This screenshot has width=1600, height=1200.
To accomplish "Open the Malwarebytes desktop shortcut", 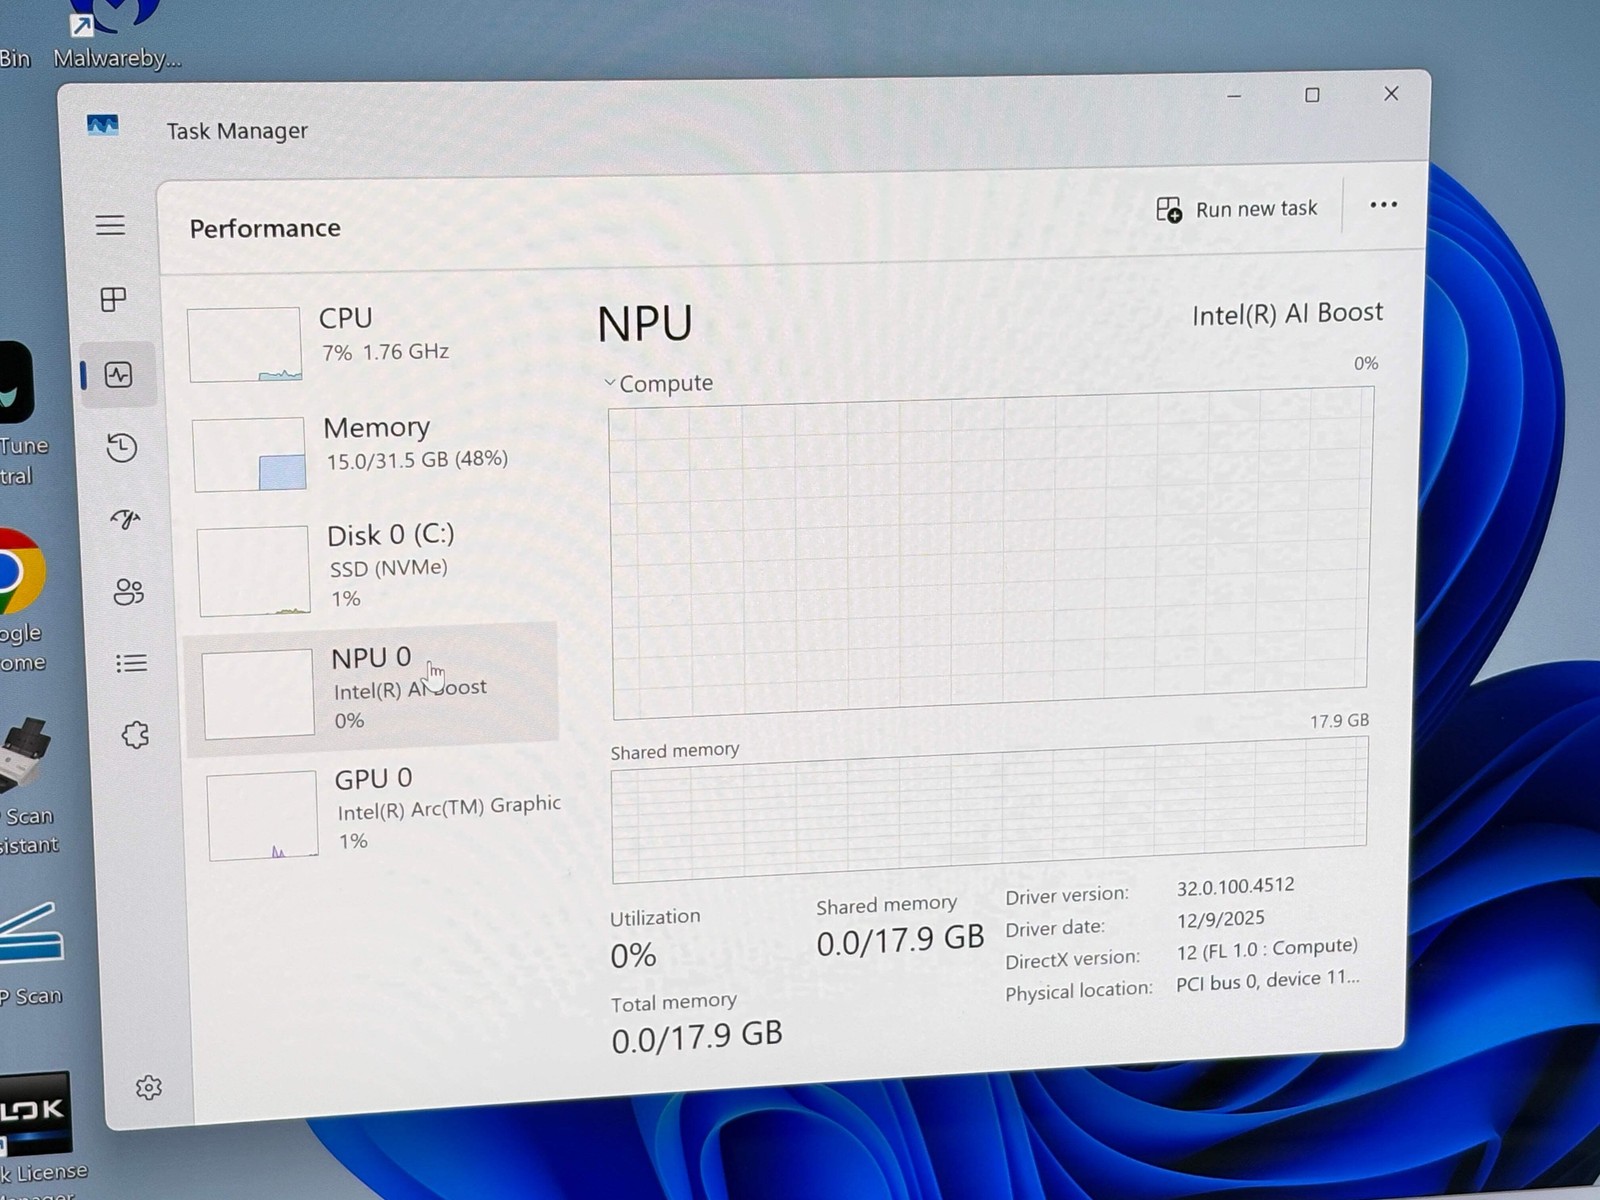I will pyautogui.click(x=116, y=36).
